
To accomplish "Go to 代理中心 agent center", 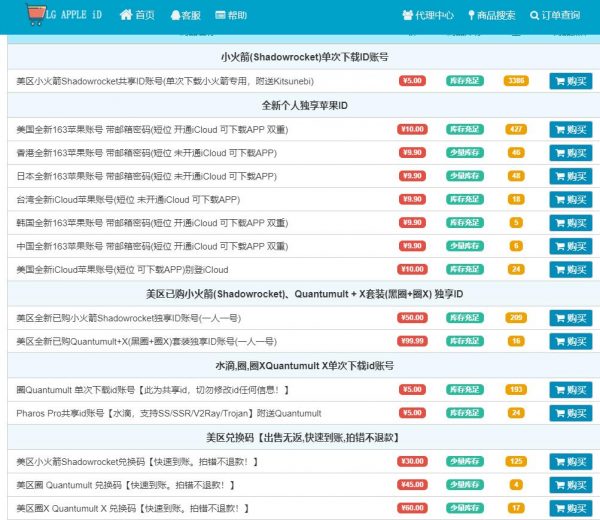I will 428,15.
